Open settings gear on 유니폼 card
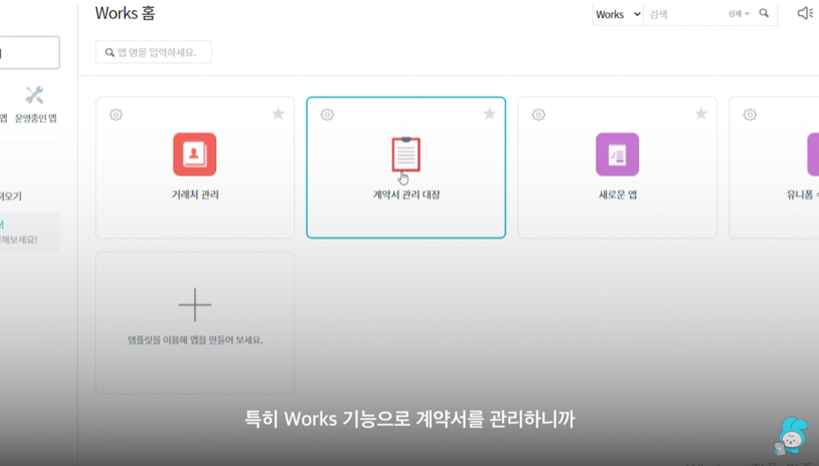Screen dimensions: 819x466 tap(750, 114)
